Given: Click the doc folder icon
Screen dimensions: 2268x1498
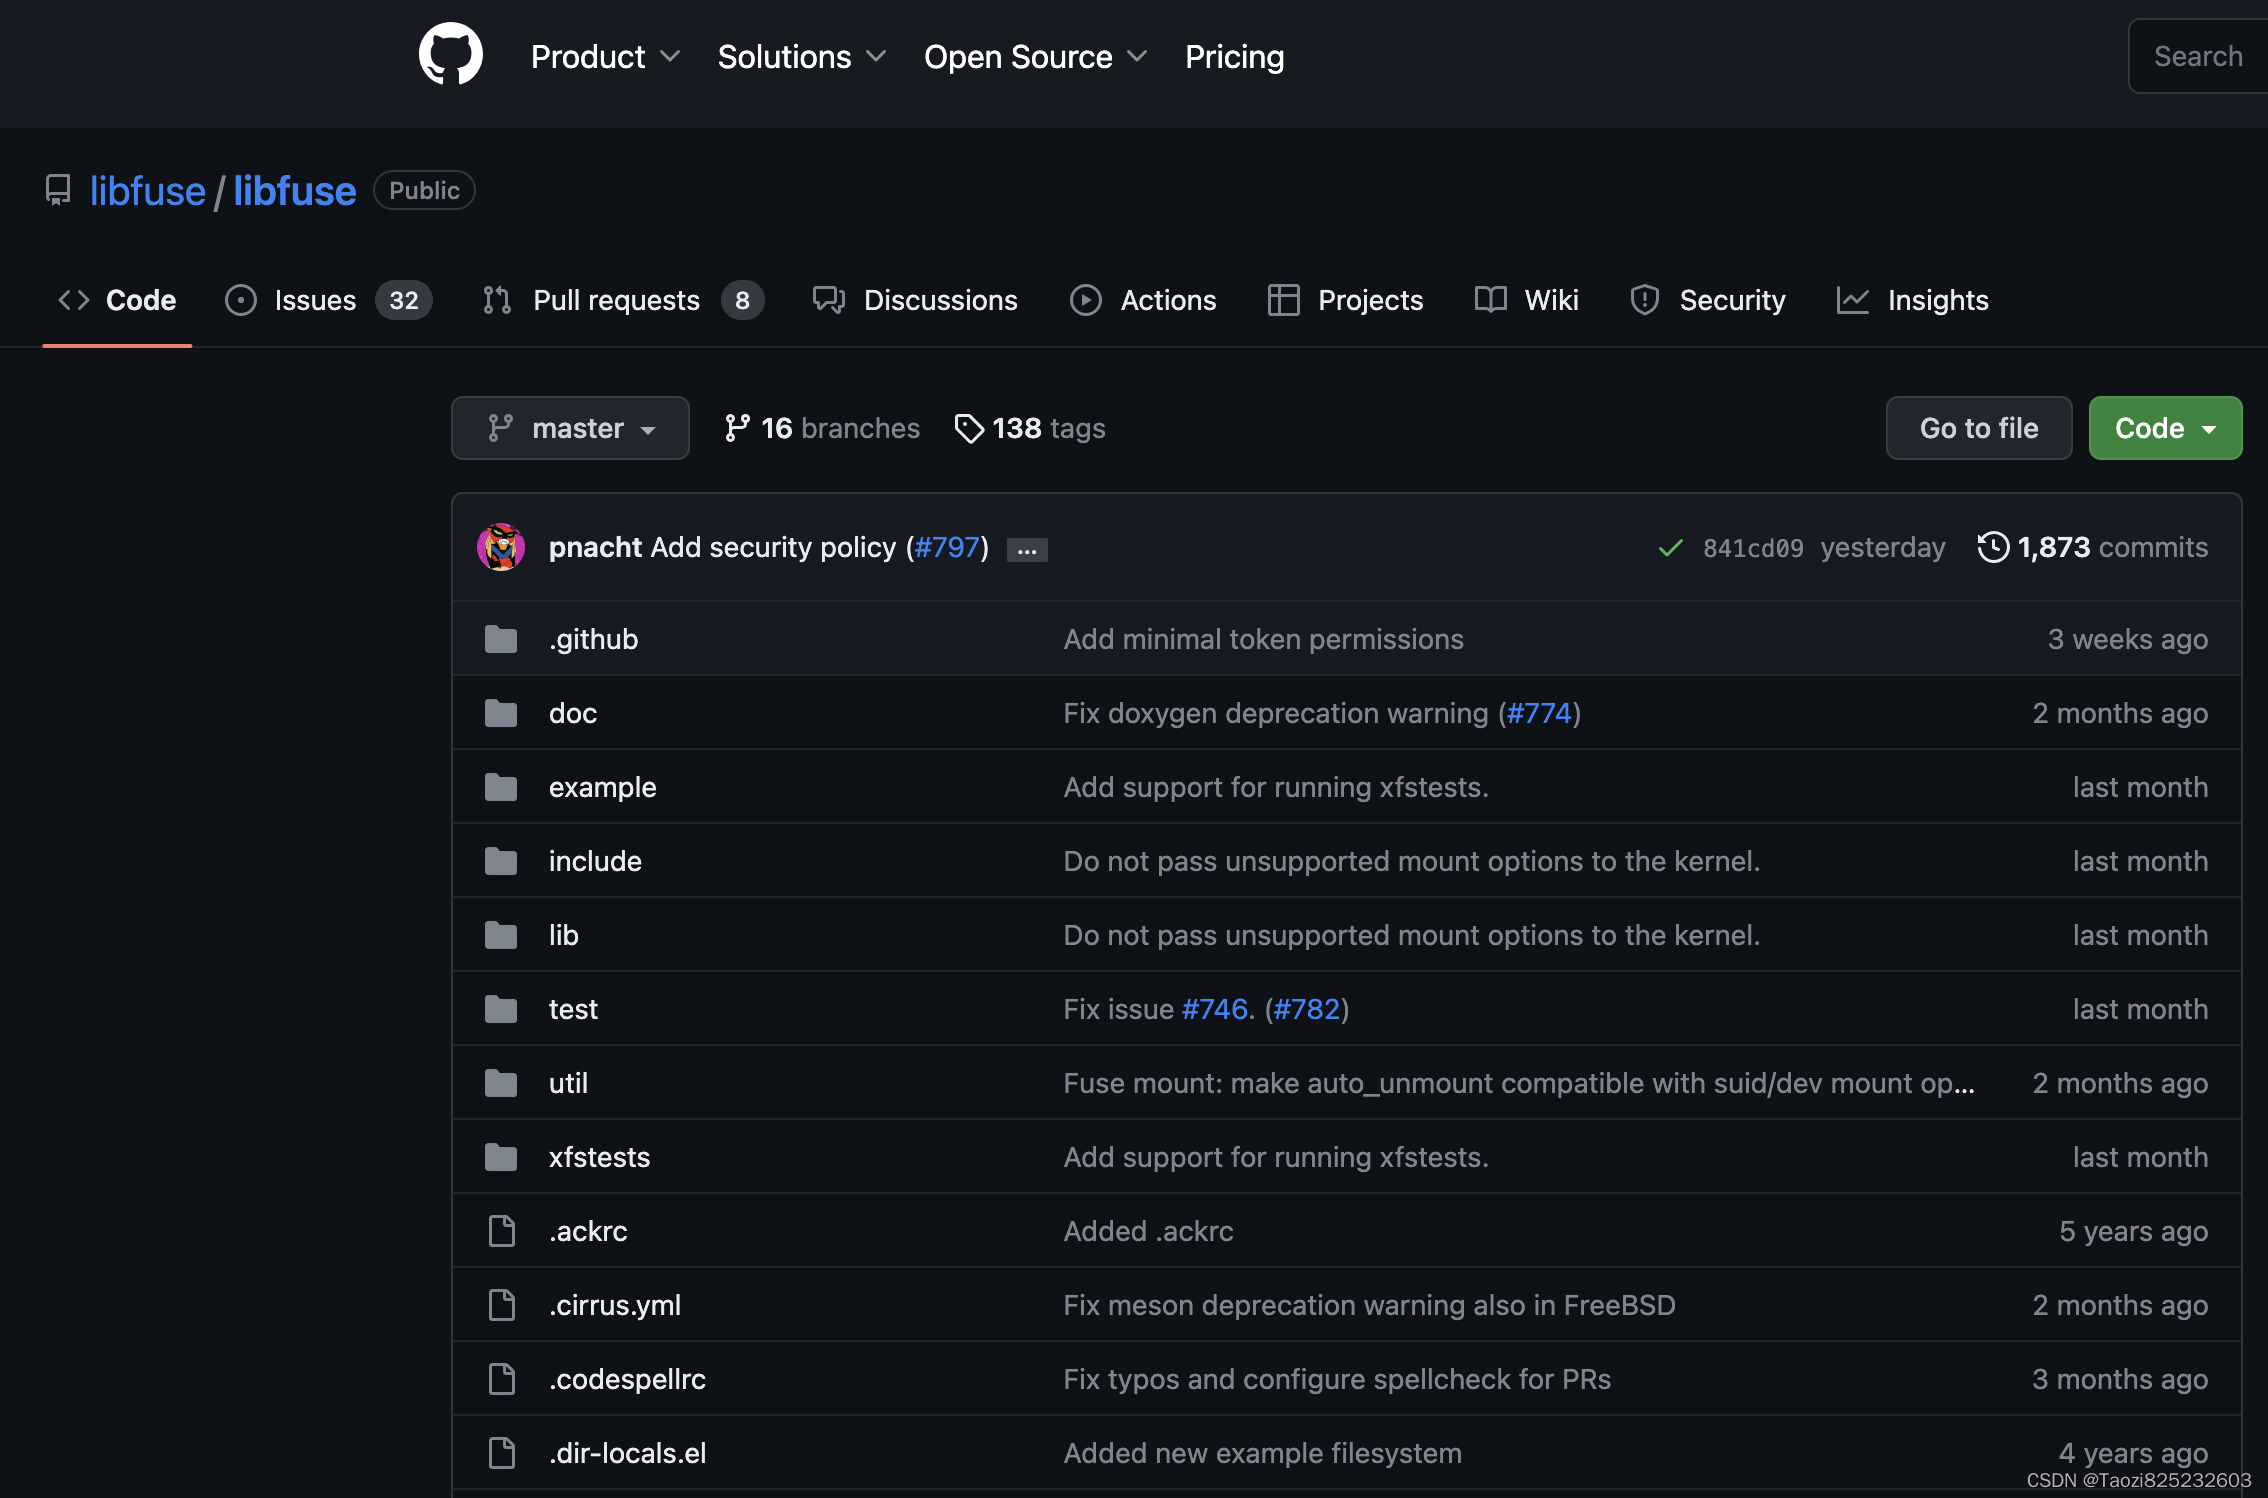Looking at the screenshot, I should (501, 713).
